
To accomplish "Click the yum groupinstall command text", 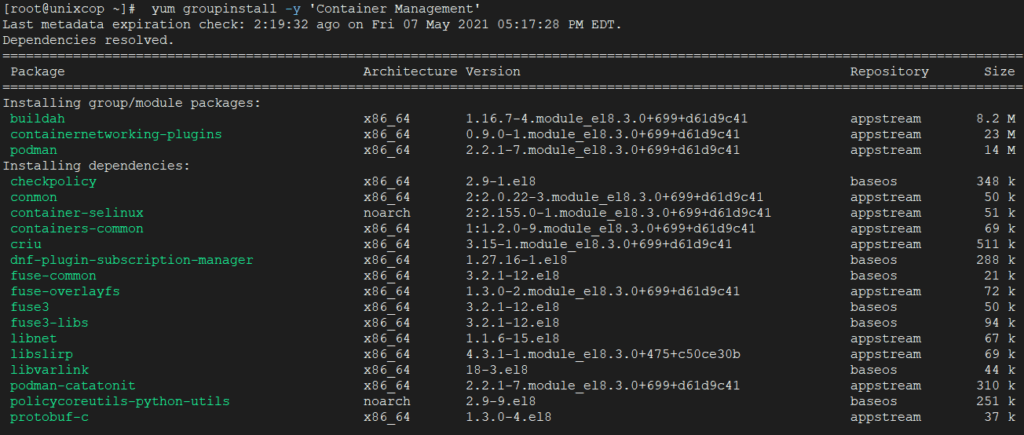I will click(316, 9).
